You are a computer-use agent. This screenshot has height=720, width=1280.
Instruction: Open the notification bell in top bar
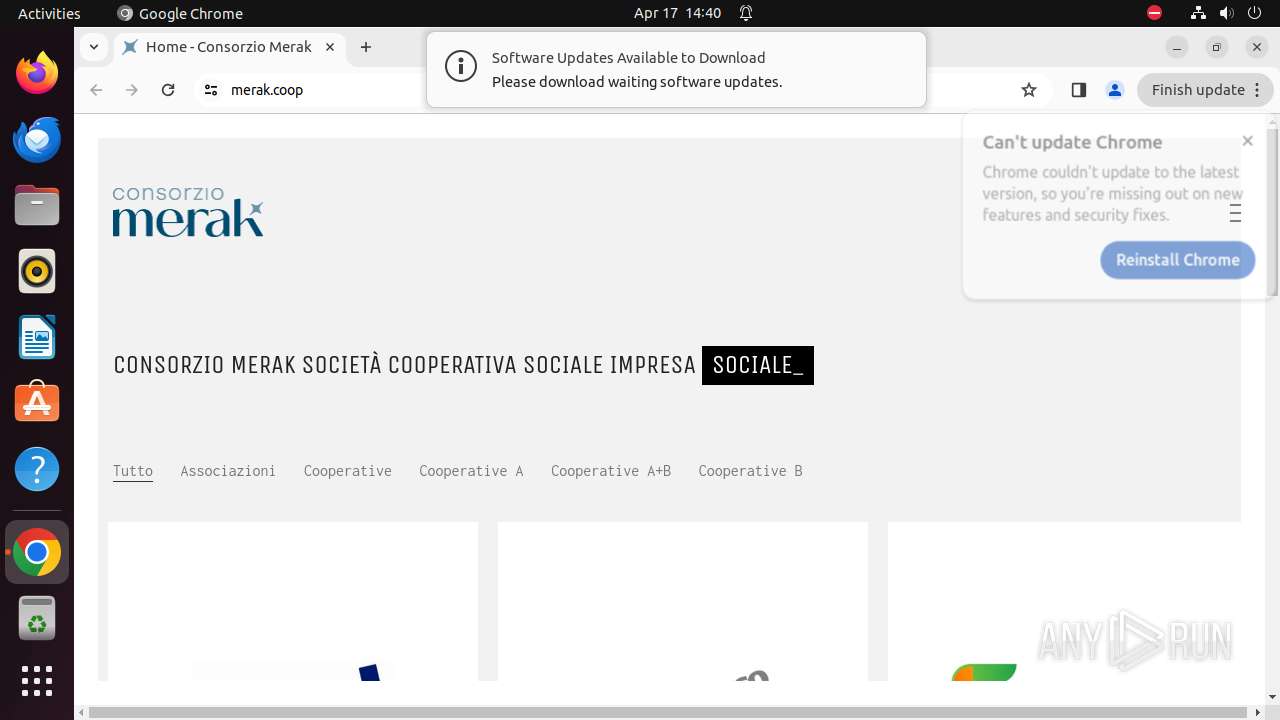coord(746,13)
